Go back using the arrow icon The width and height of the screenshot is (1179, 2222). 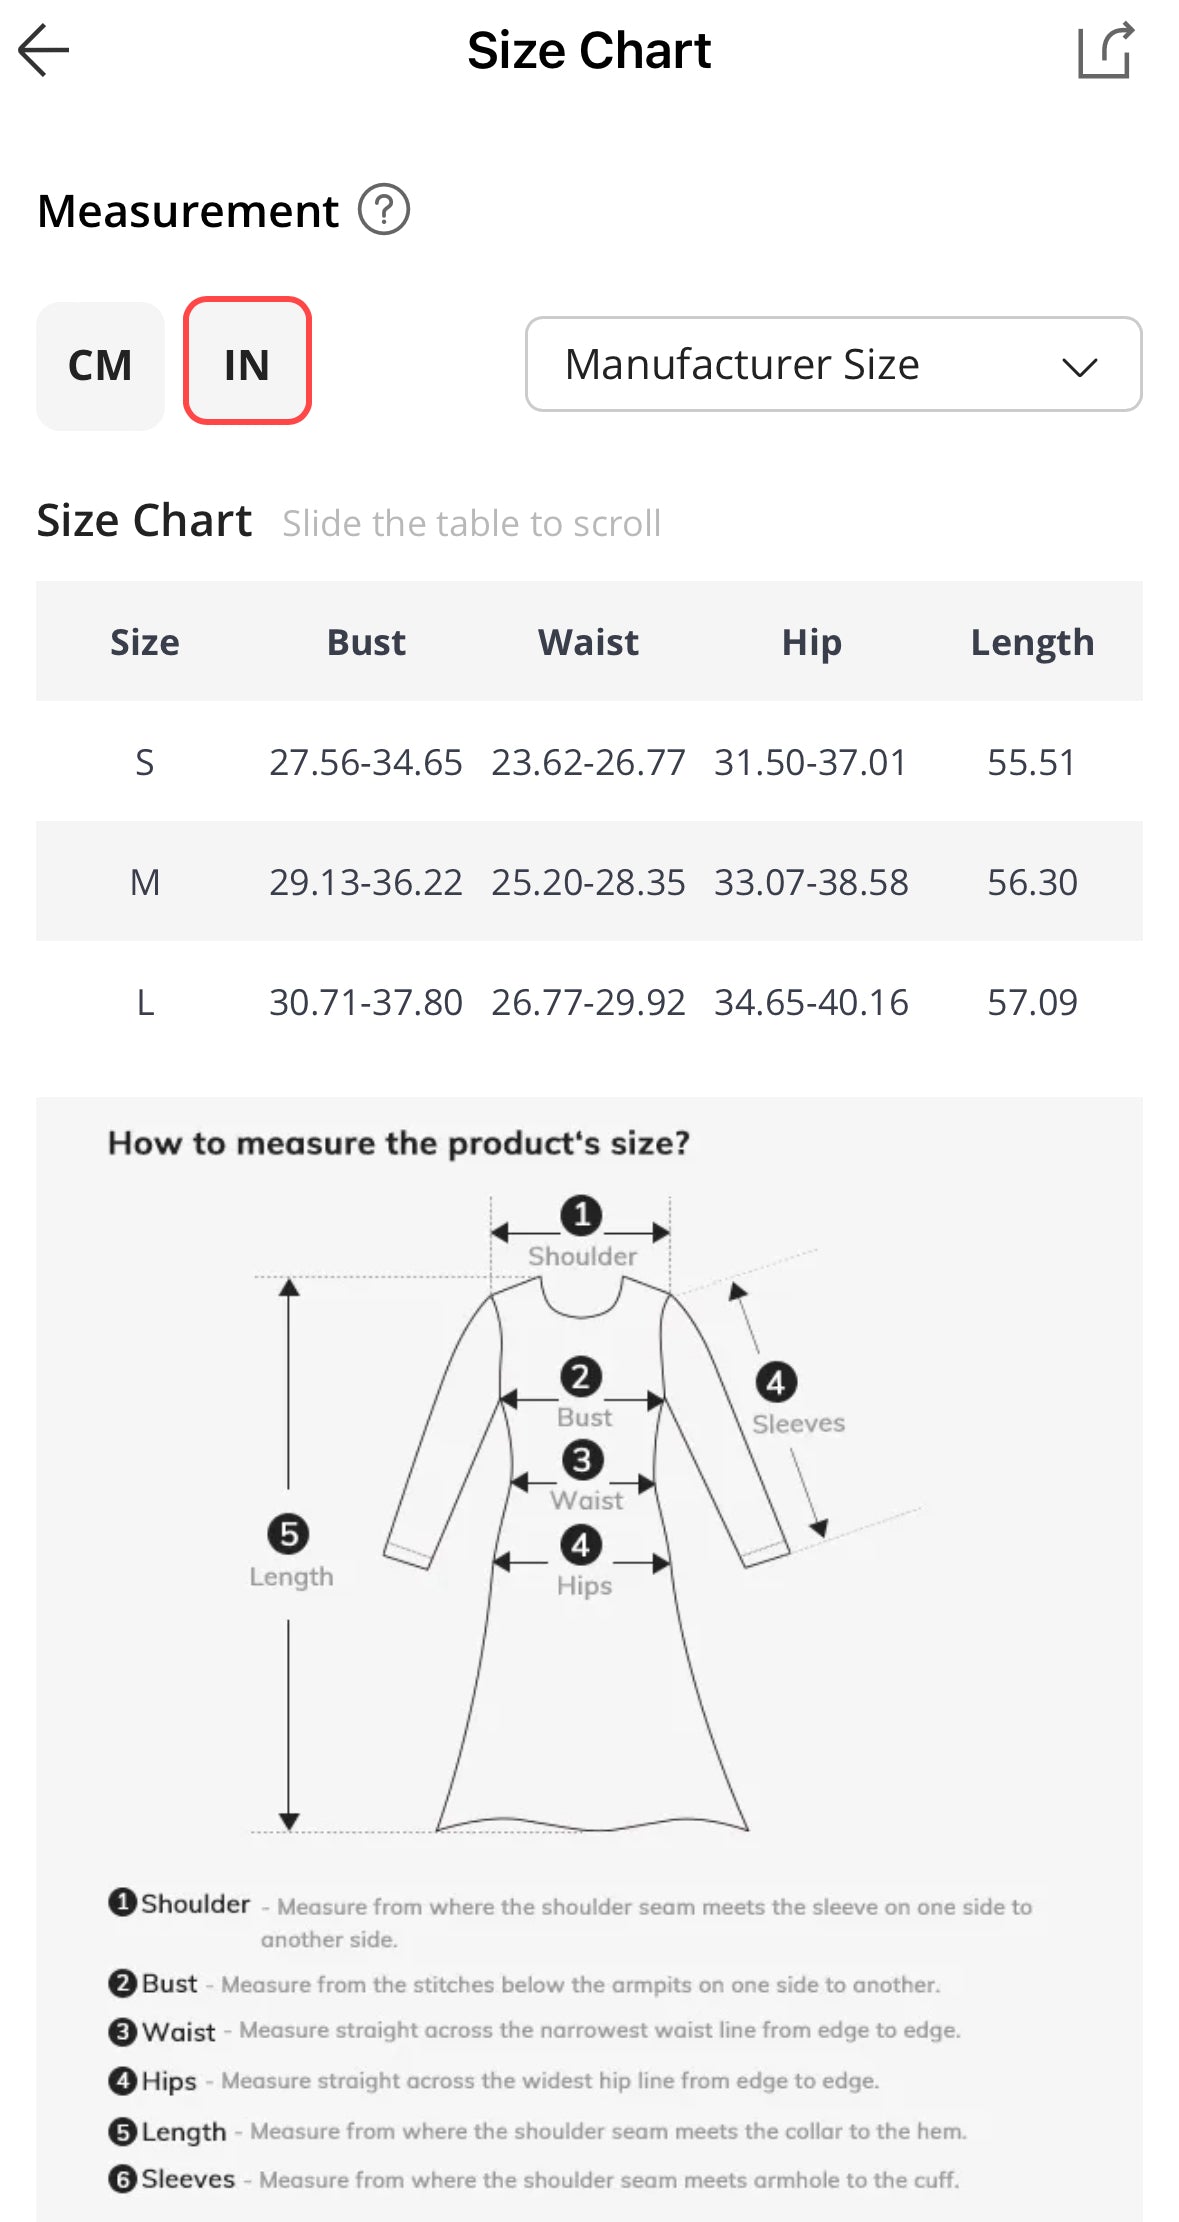coord(44,50)
